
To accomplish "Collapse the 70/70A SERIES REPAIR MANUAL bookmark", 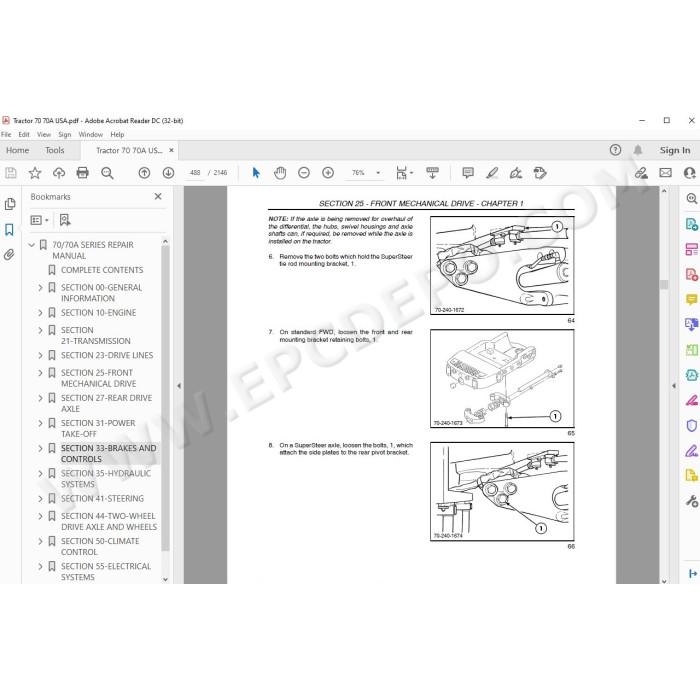I will (32, 245).
